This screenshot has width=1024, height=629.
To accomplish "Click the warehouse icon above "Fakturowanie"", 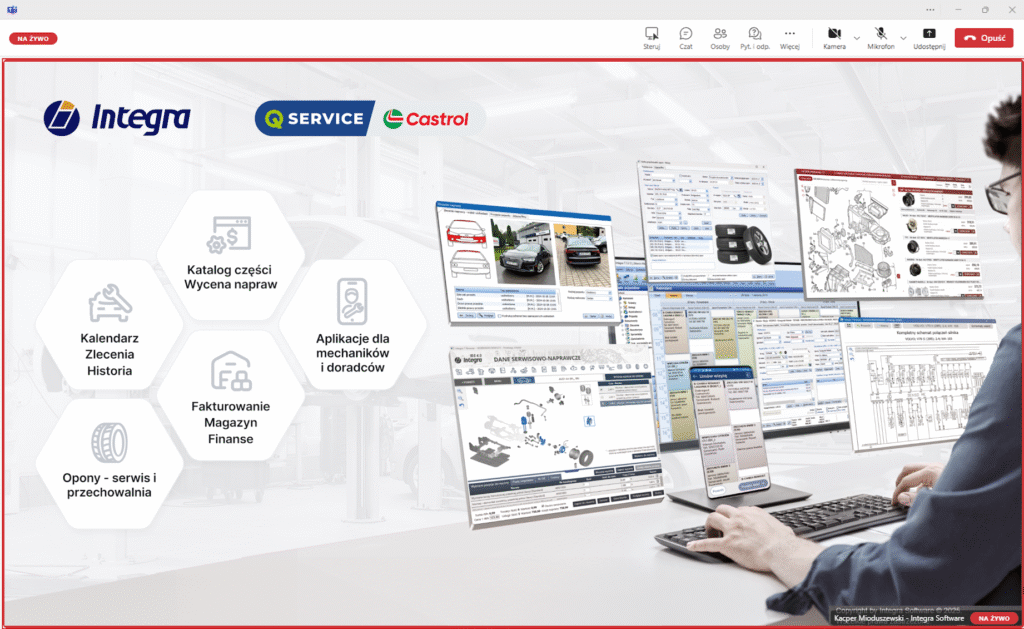I will pos(231,371).
